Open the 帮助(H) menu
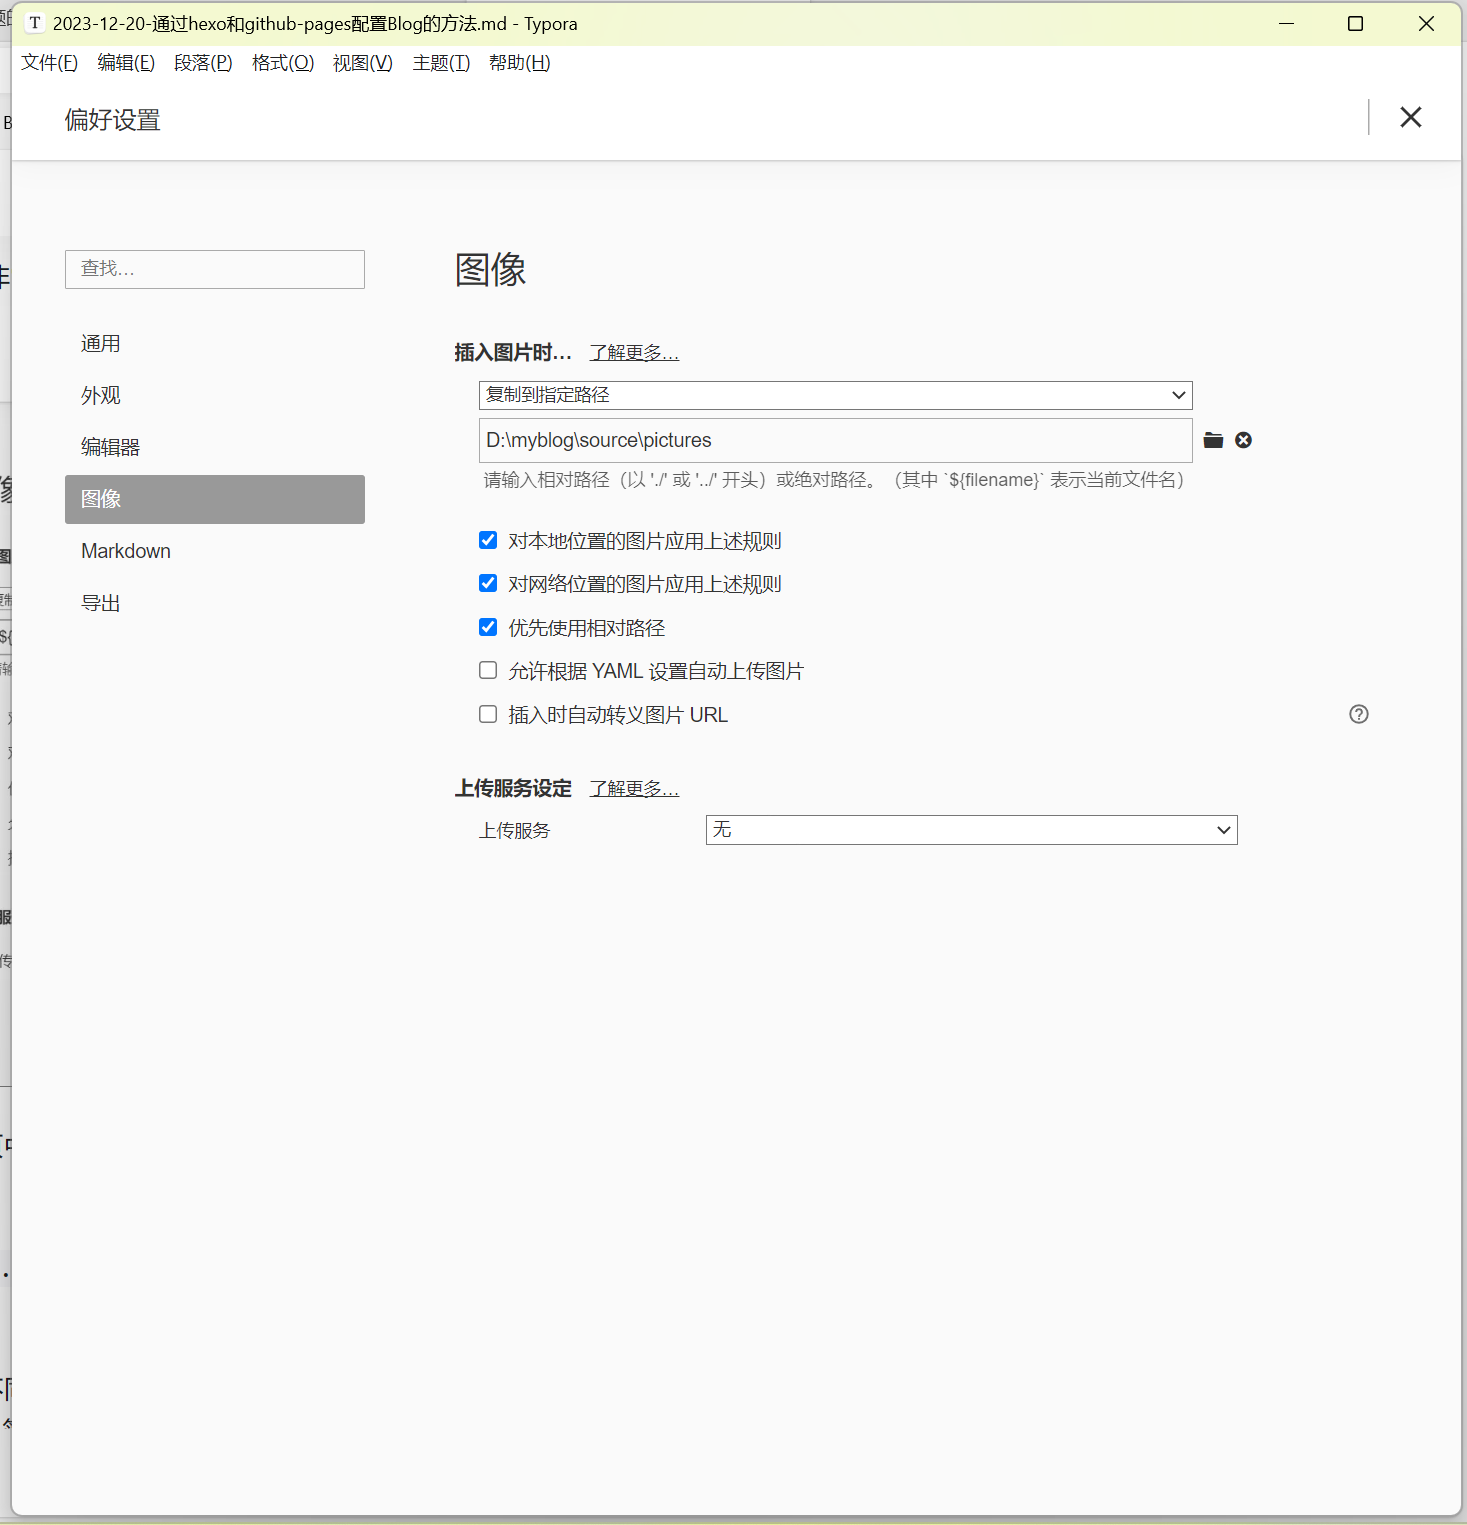This screenshot has height=1525, width=1467. (519, 63)
